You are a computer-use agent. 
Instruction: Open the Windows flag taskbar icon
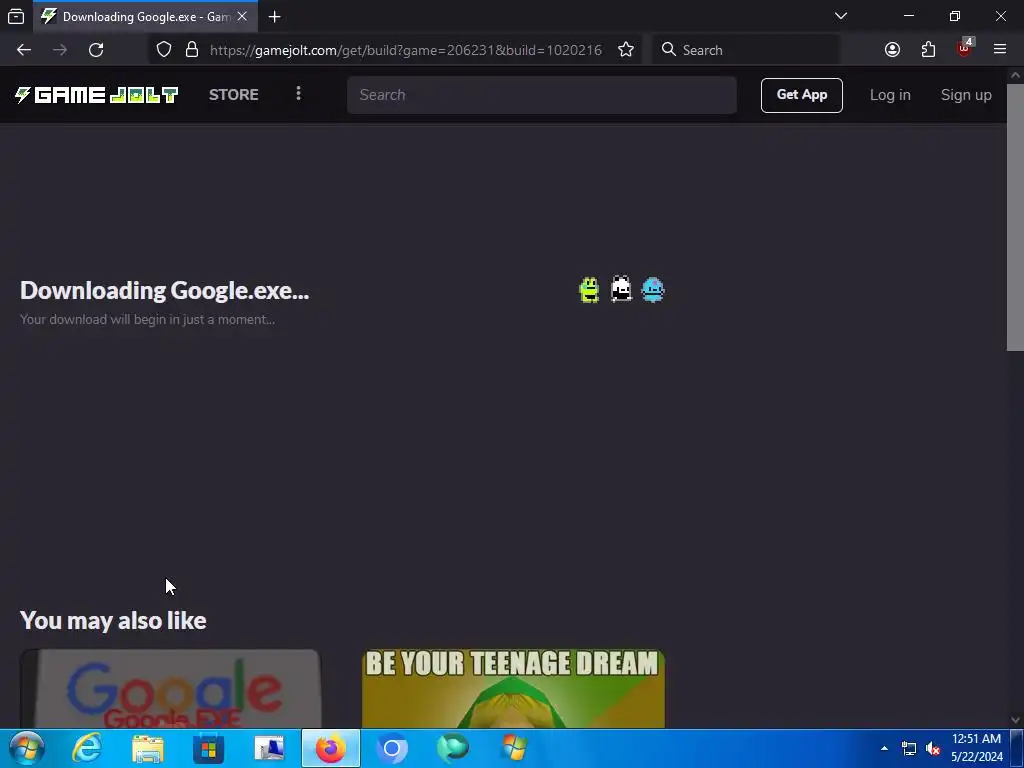pos(514,748)
